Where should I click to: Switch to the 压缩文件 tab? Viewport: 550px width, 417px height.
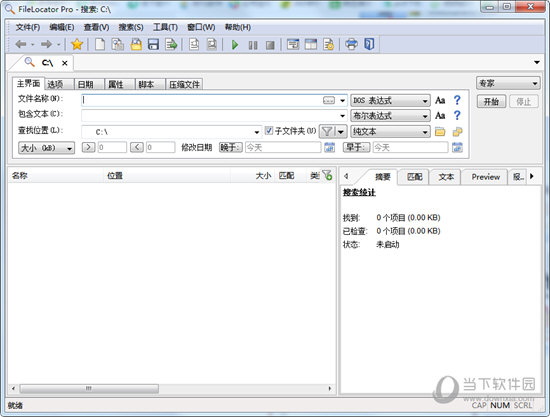tap(185, 84)
